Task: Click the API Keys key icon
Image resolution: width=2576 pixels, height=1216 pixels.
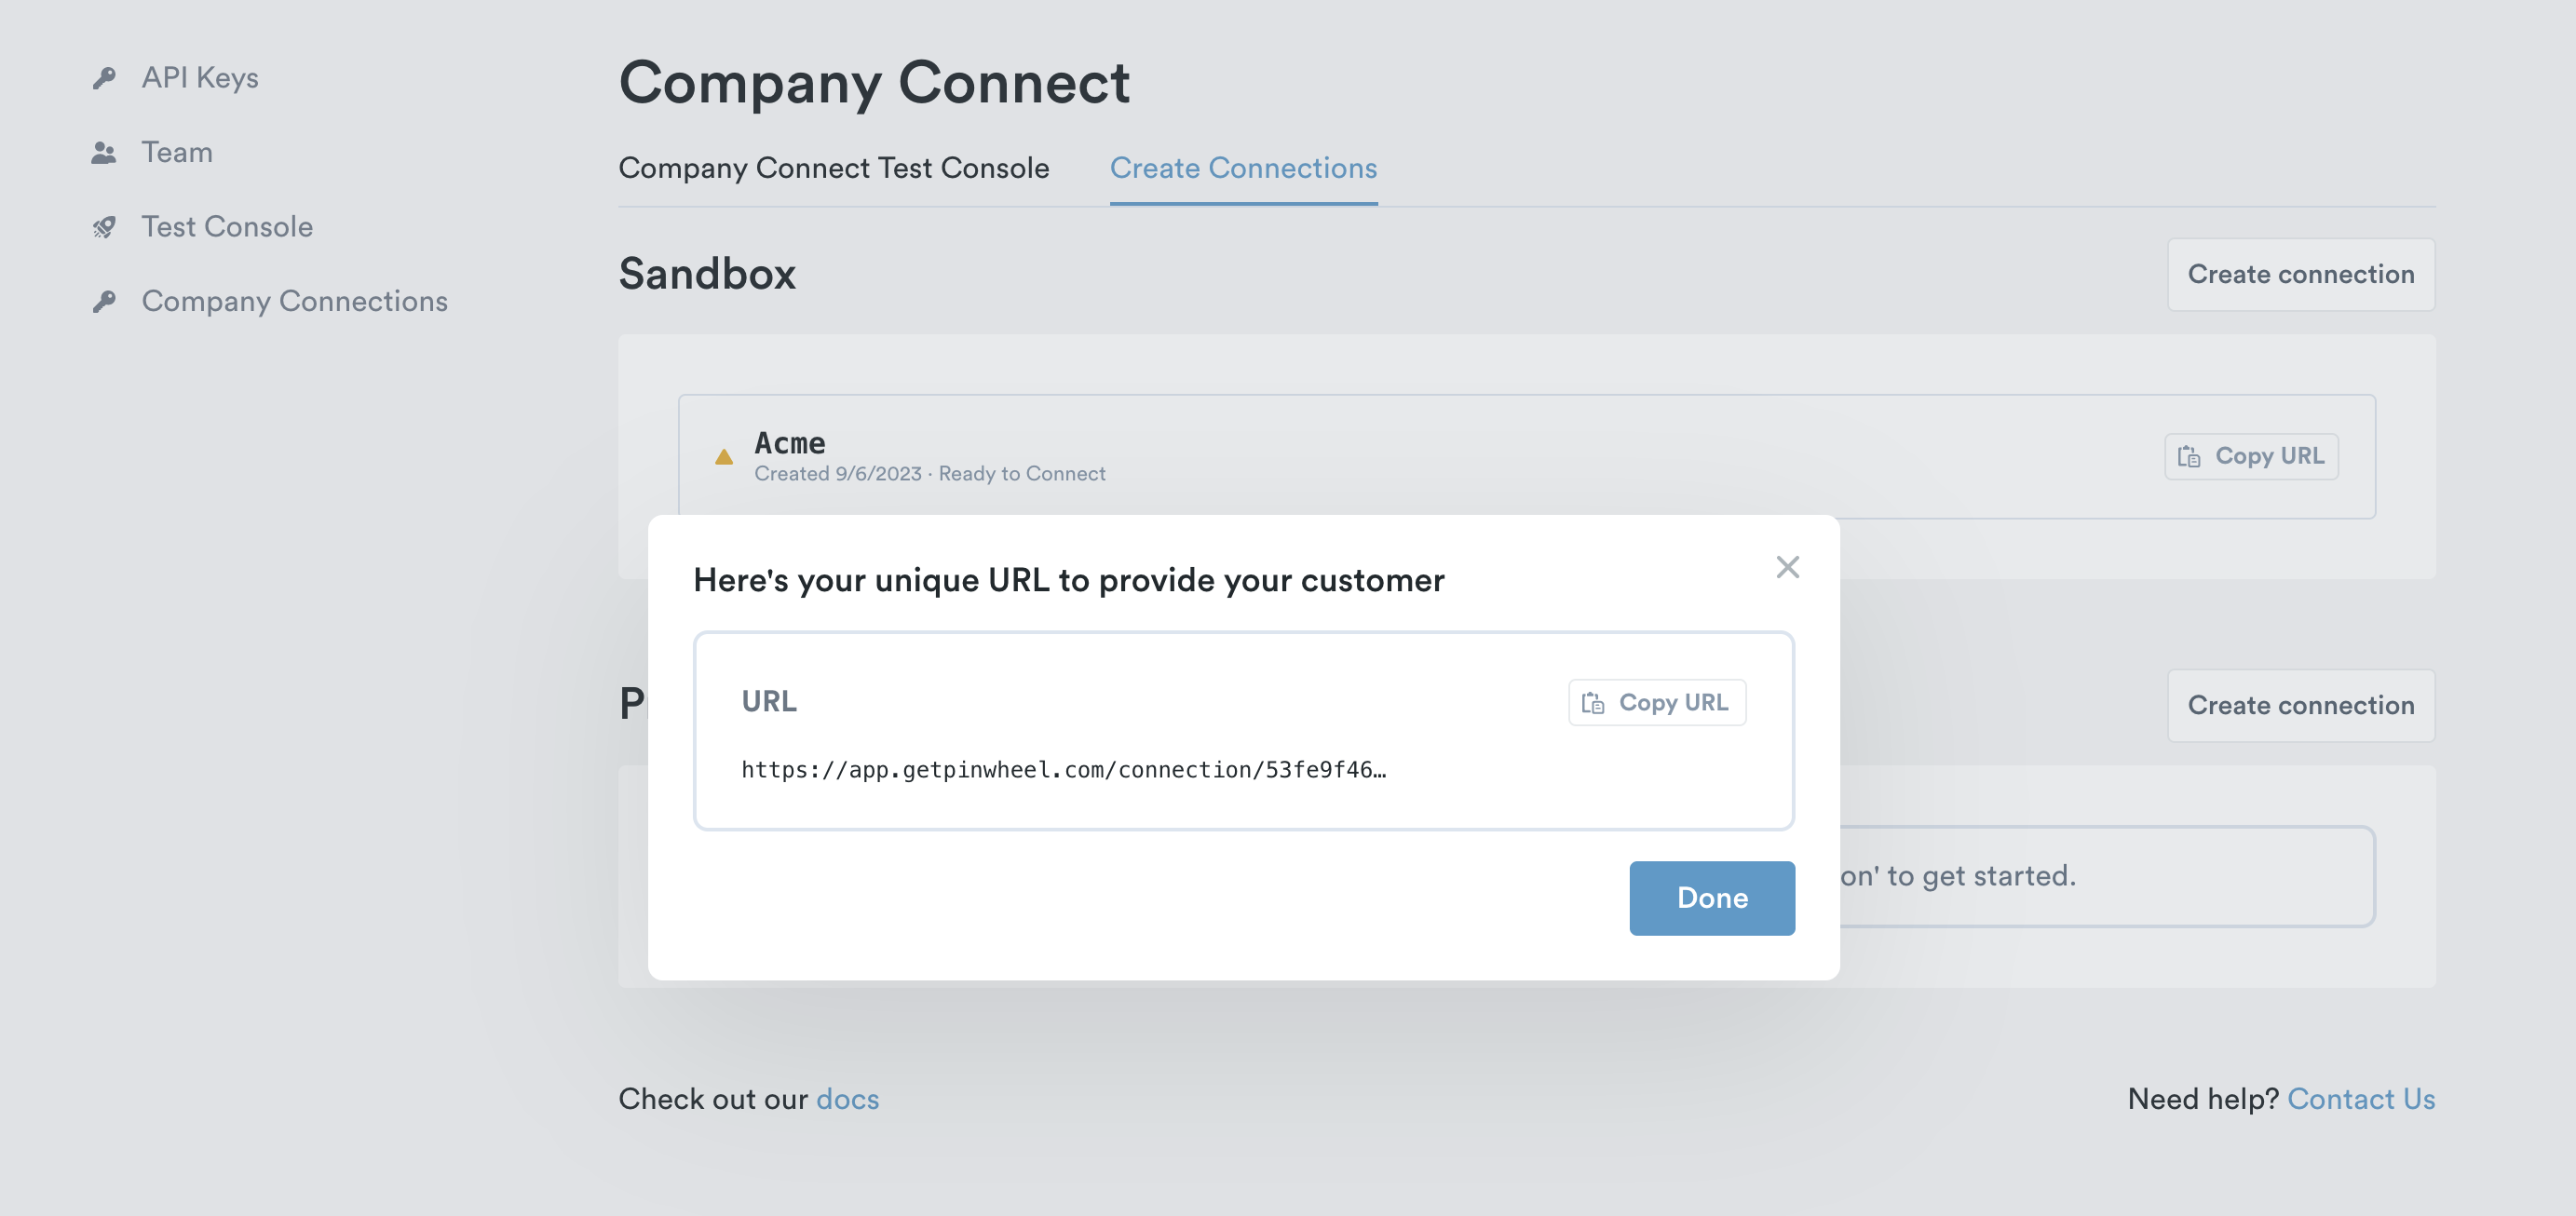Action: [104, 78]
